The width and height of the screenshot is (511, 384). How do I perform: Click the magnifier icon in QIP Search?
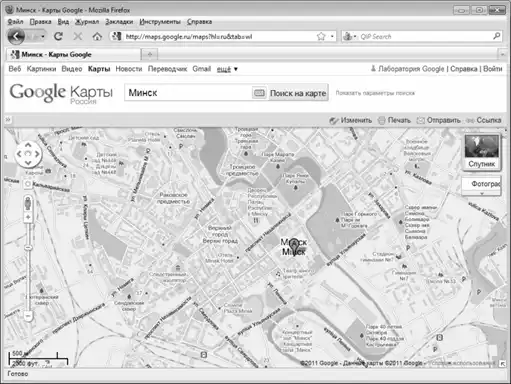[x=496, y=36]
